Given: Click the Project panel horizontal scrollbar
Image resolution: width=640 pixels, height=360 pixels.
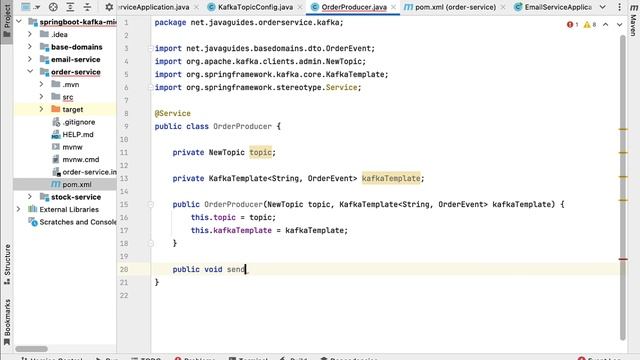Looking at the screenshot, I should tap(31, 349).
